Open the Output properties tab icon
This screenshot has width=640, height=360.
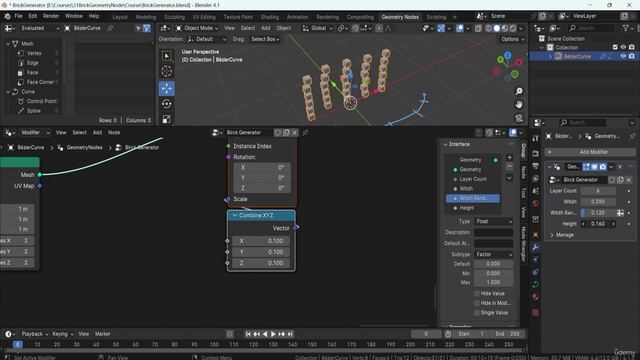[536, 166]
